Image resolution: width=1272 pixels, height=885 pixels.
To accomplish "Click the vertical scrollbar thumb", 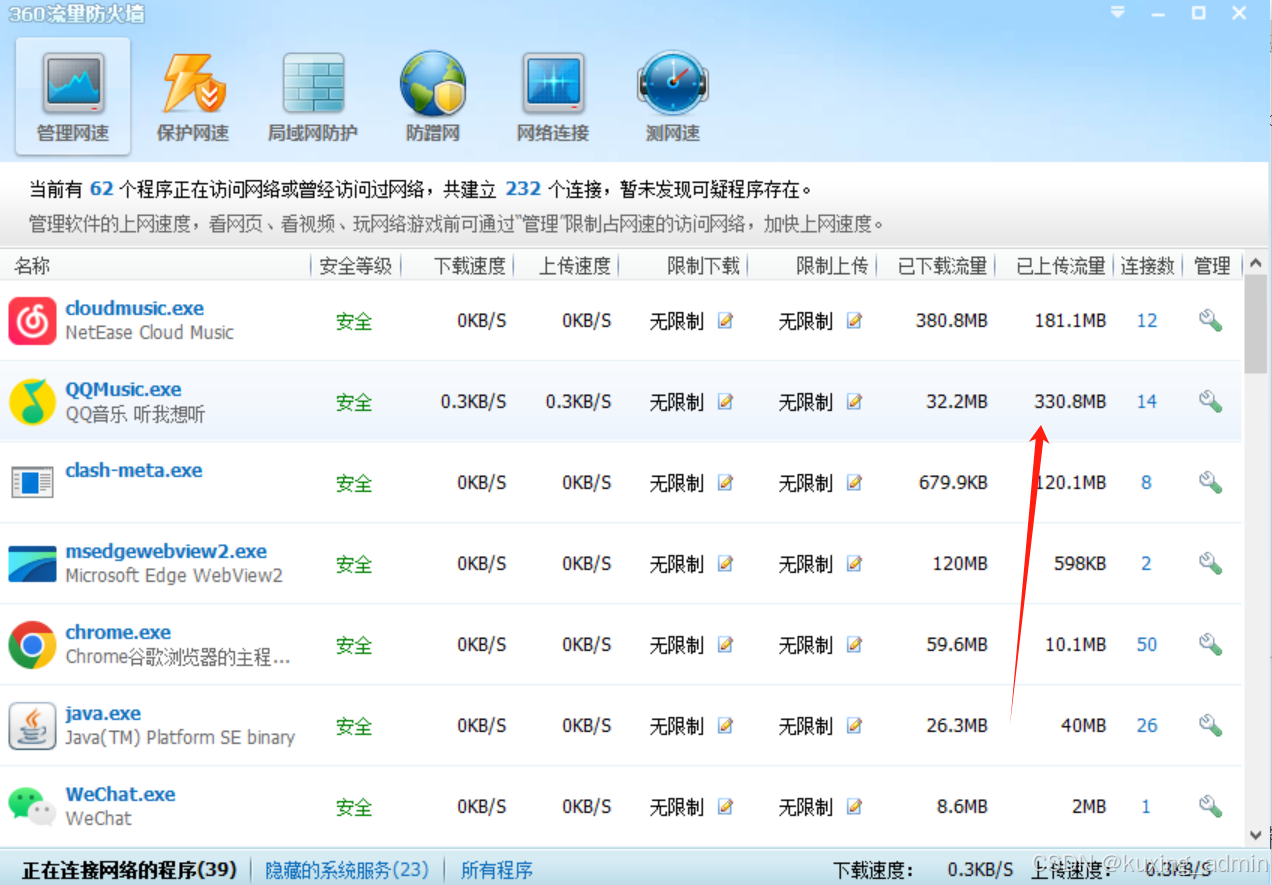I will click(x=1256, y=325).
